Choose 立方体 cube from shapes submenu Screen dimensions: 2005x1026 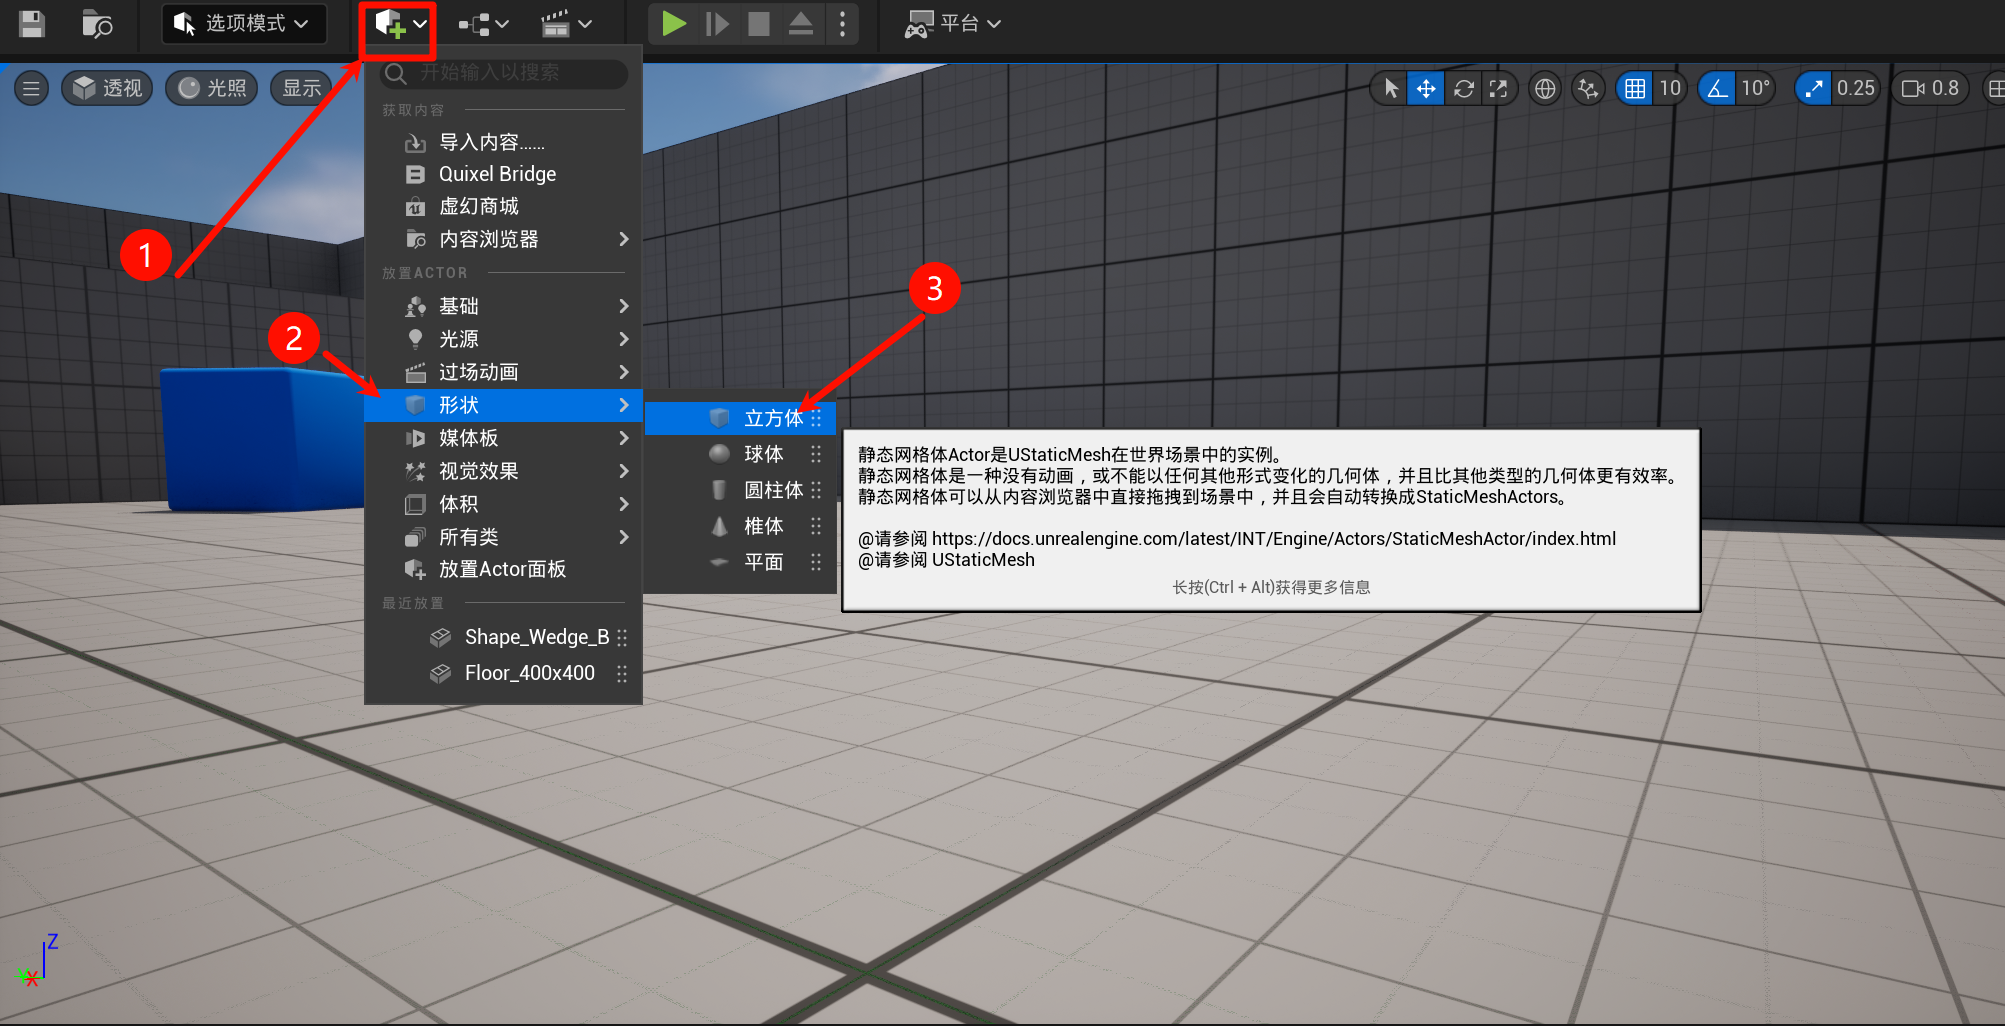click(772, 418)
